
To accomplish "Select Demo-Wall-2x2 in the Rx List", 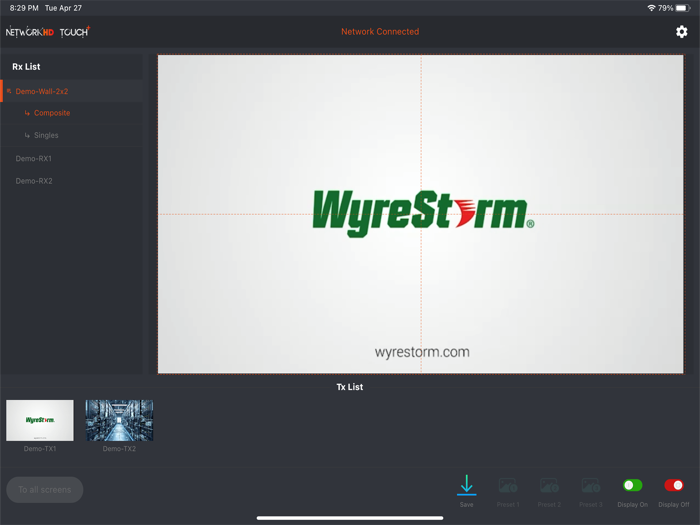I will (71, 91).
